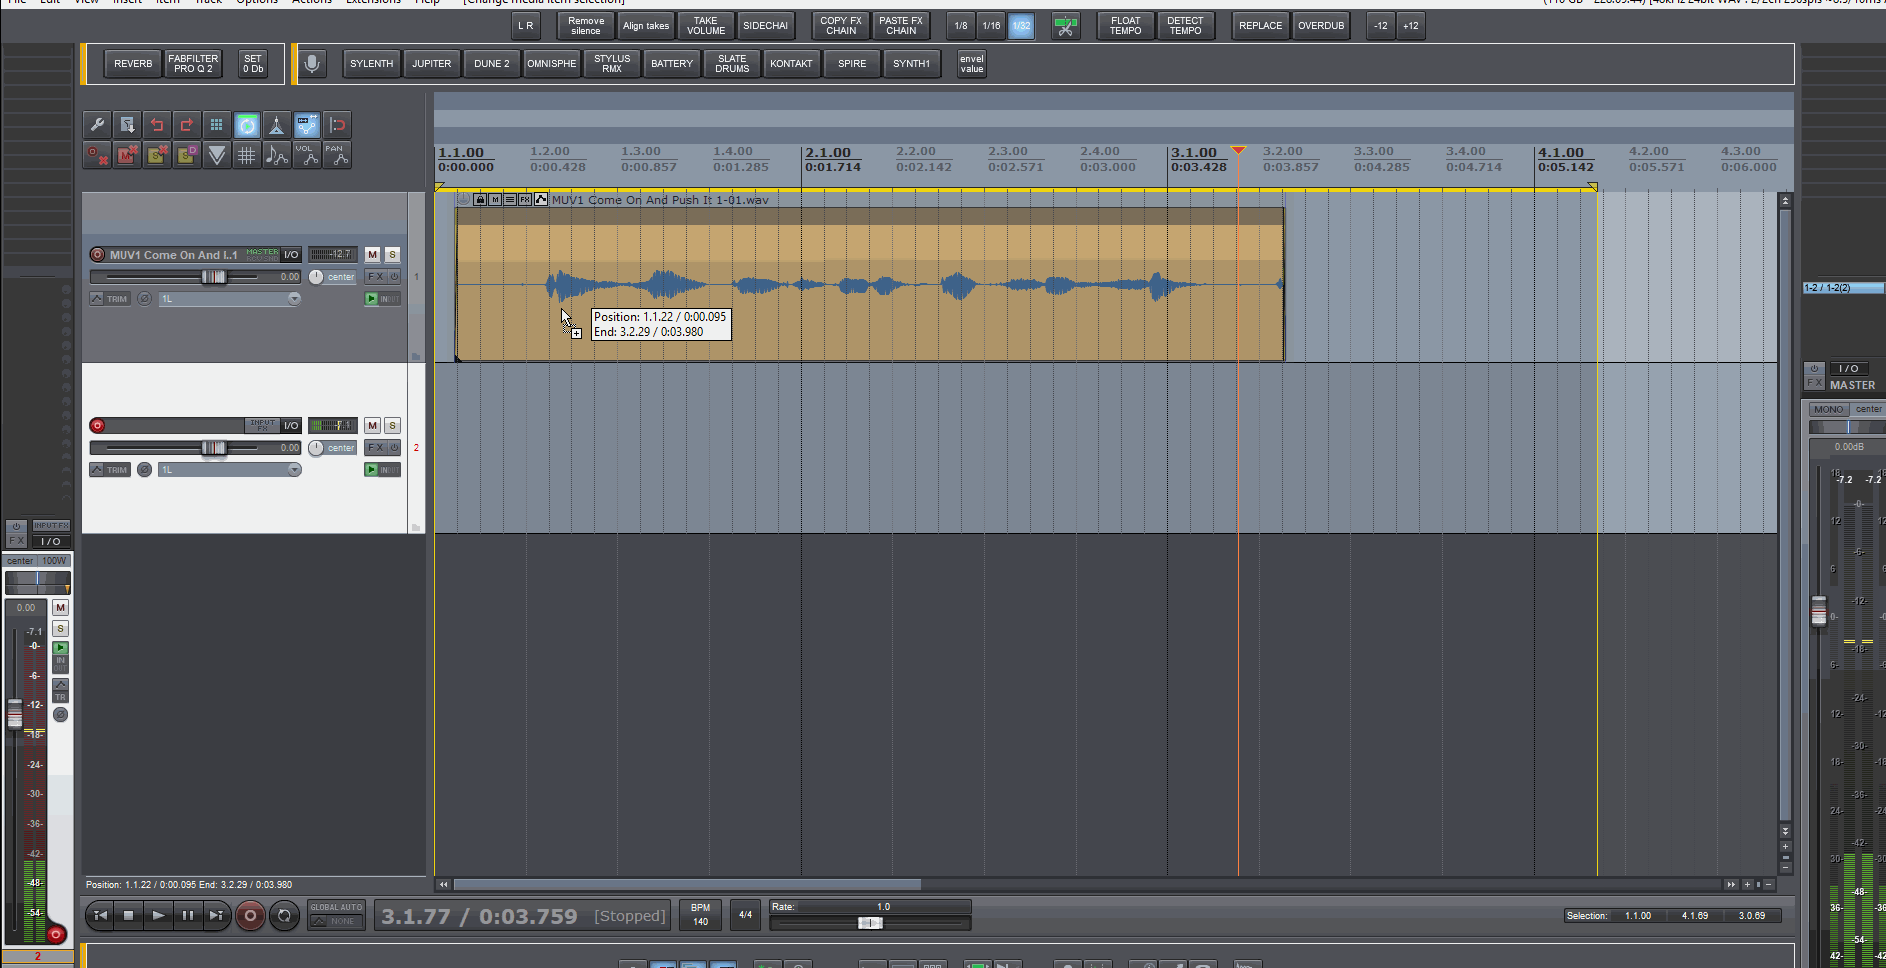Solo the second empty track
This screenshot has height=968, width=1886.
(392, 426)
